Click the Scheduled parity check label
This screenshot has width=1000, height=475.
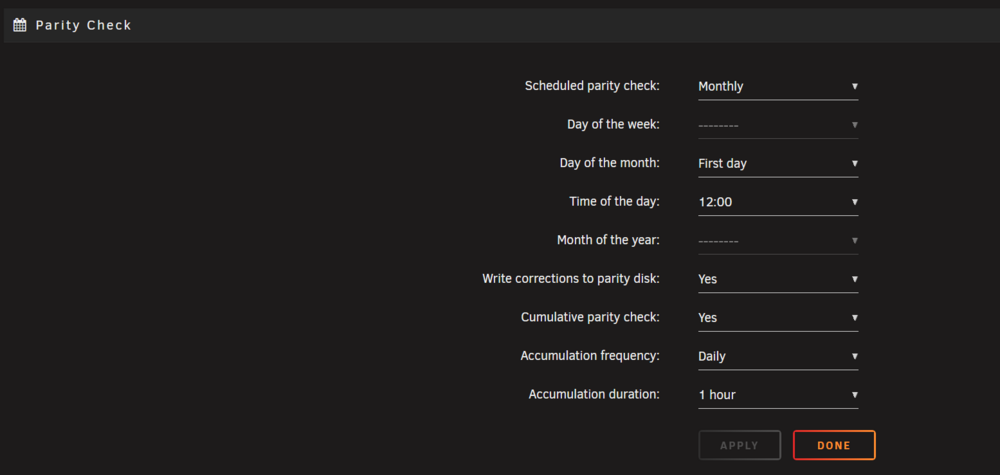pyautogui.click(x=592, y=86)
